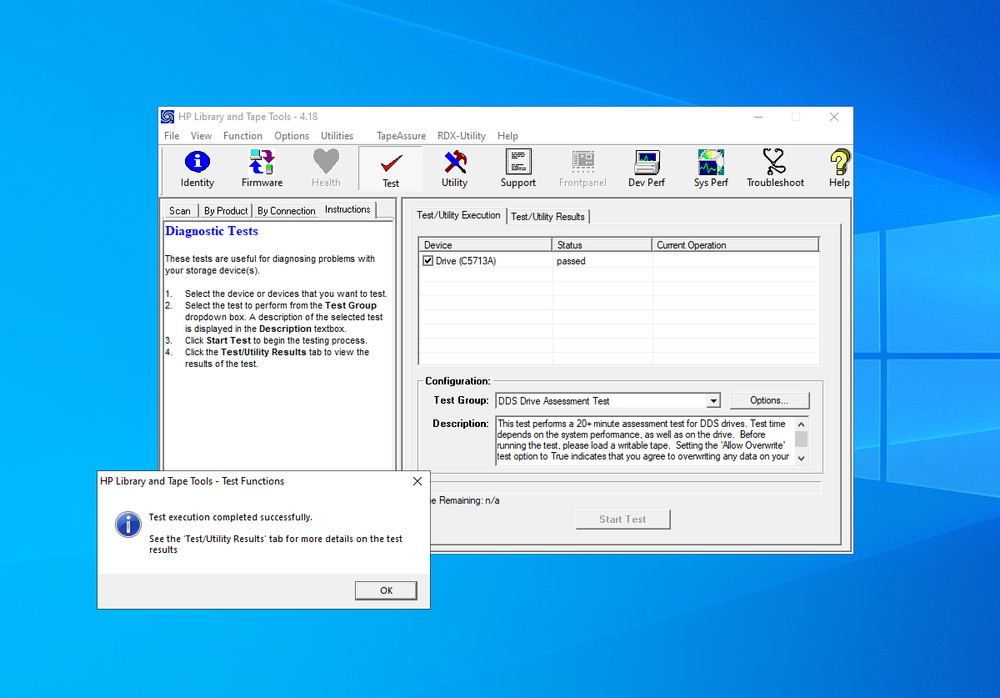Screen dimensions: 1000x698
Task: Uncheck the Drive (C5713A) checkbox
Action: click(427, 261)
